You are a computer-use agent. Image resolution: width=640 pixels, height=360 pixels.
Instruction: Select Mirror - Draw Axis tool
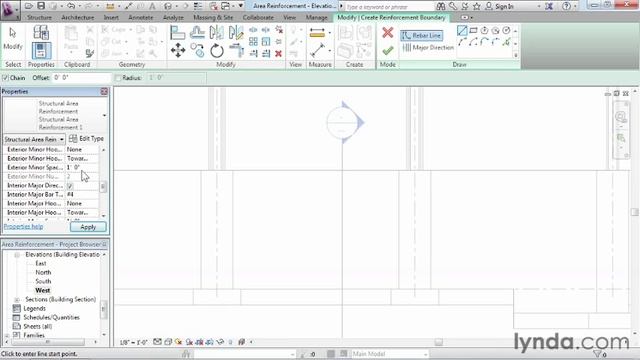coord(236,33)
